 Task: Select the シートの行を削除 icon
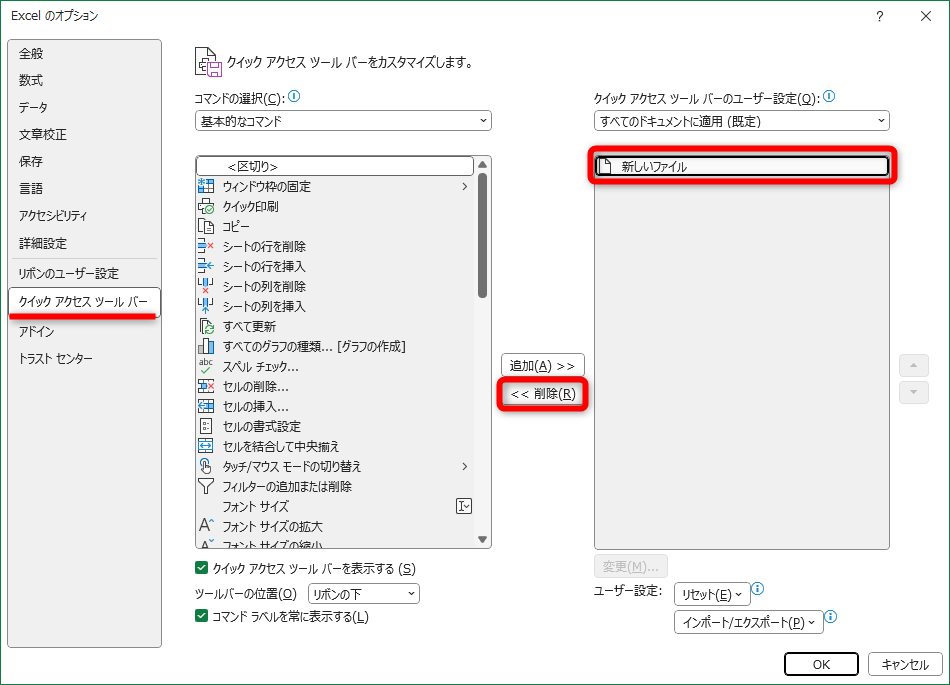[x=206, y=246]
